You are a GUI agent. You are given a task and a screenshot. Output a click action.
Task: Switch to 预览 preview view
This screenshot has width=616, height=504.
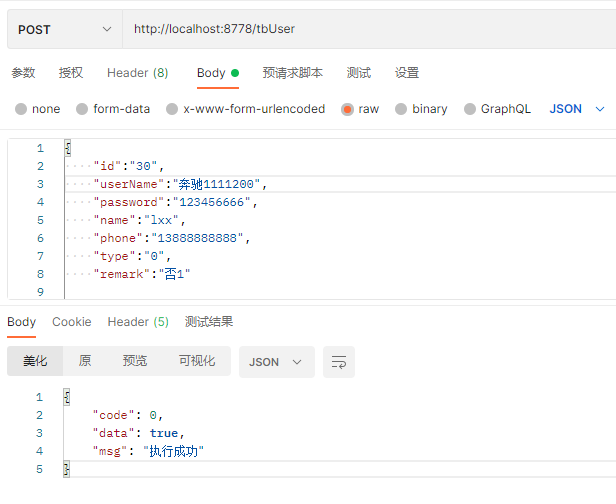(x=135, y=361)
